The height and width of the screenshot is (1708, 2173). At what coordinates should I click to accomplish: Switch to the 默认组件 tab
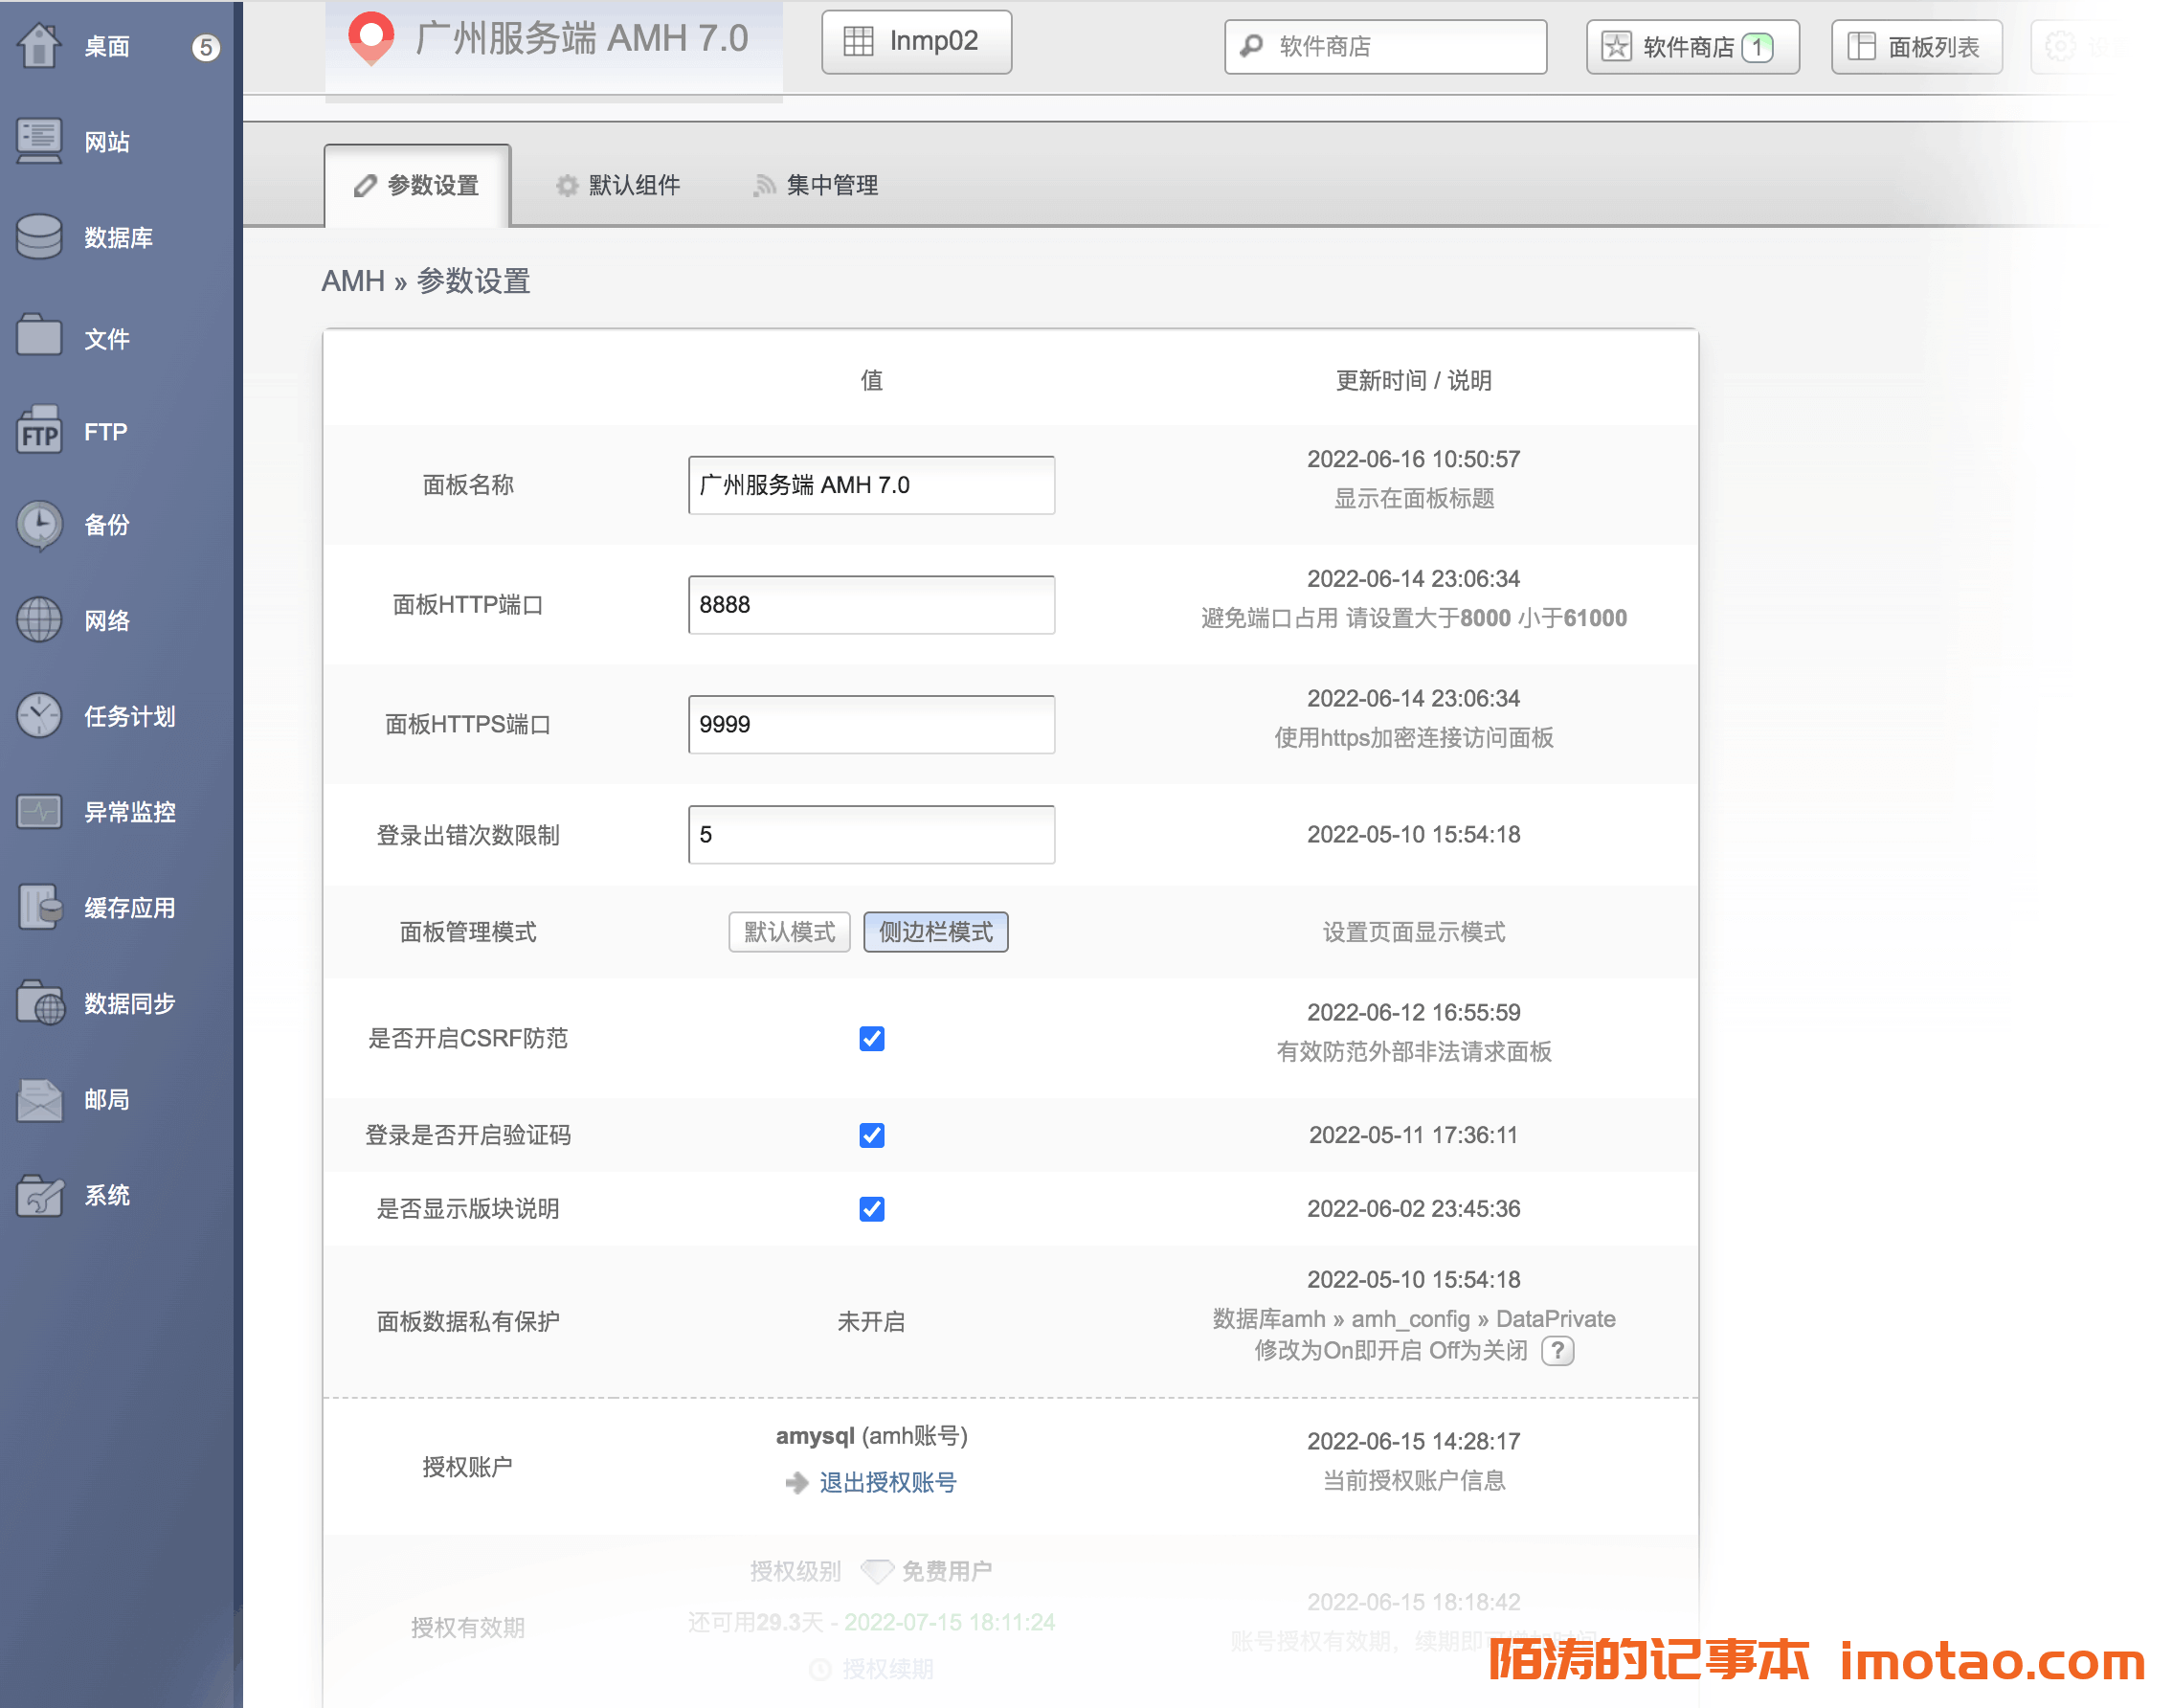pos(618,185)
